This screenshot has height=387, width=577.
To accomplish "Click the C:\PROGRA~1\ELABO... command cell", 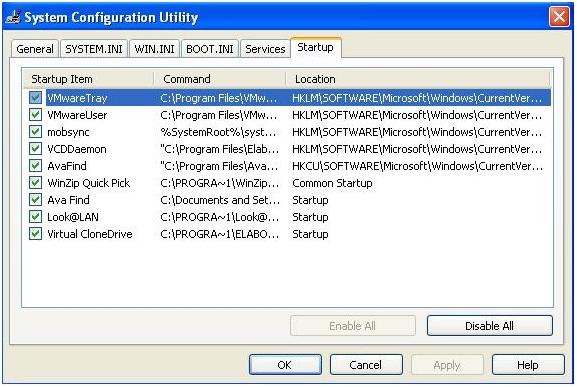I will coord(220,234).
